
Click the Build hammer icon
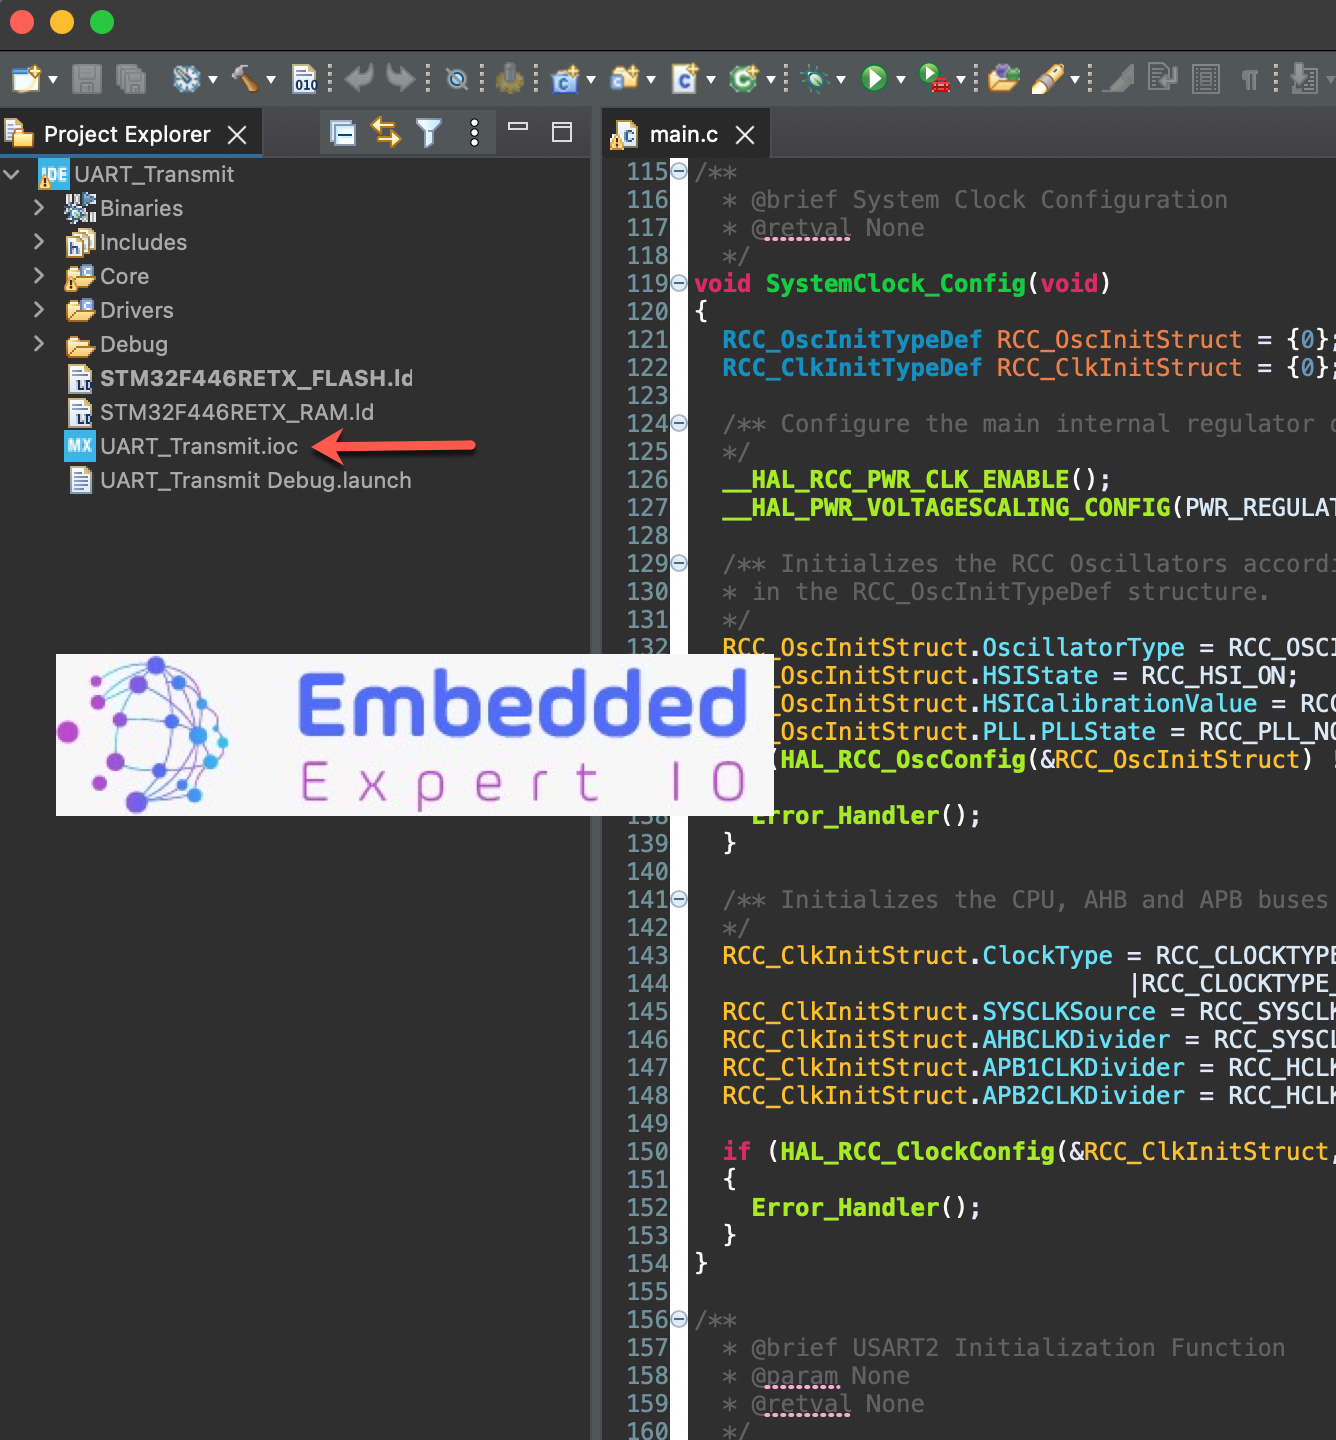click(245, 78)
